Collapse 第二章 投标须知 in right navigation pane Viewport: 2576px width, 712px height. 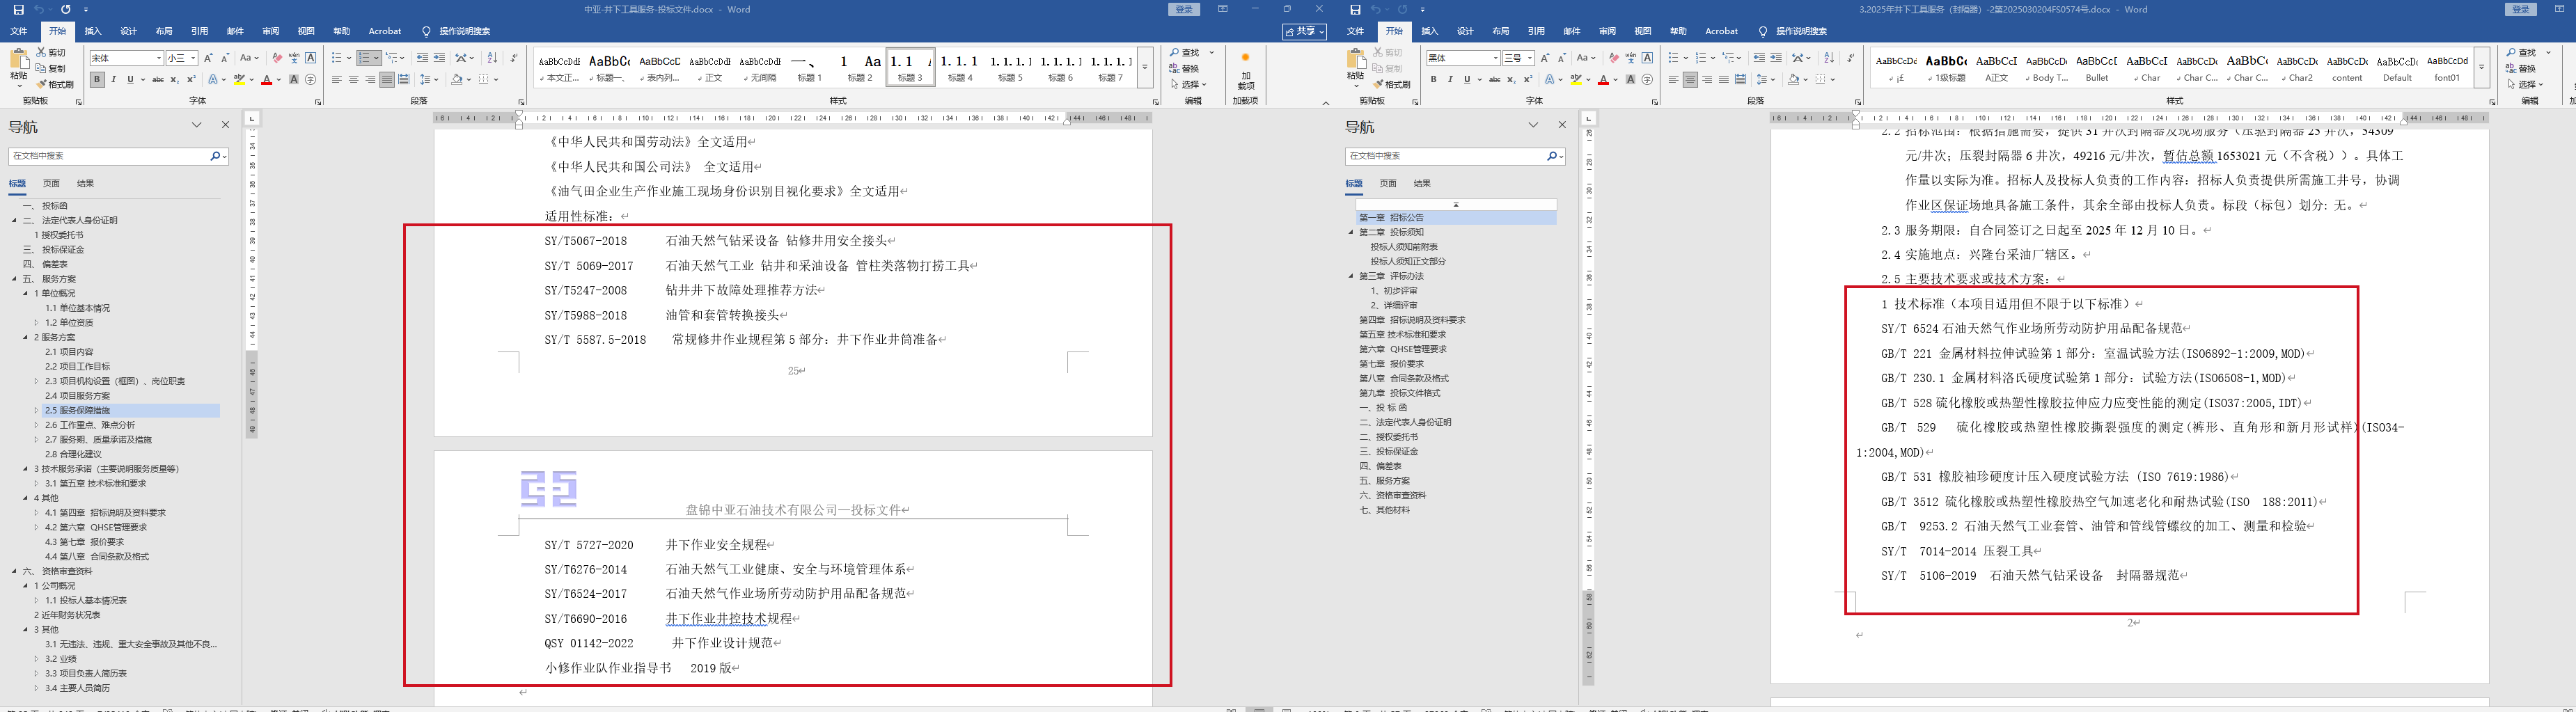[x=1351, y=232]
